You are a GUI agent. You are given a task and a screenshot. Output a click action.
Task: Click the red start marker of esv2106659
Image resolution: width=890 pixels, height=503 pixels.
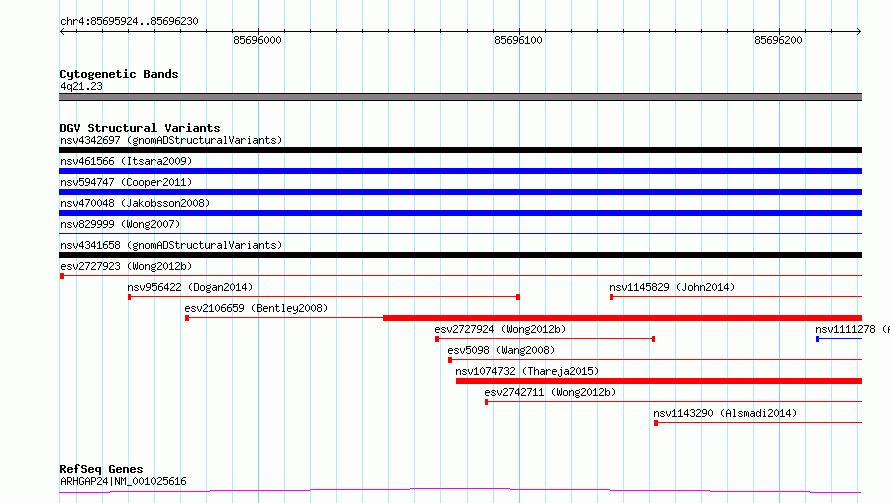point(187,318)
